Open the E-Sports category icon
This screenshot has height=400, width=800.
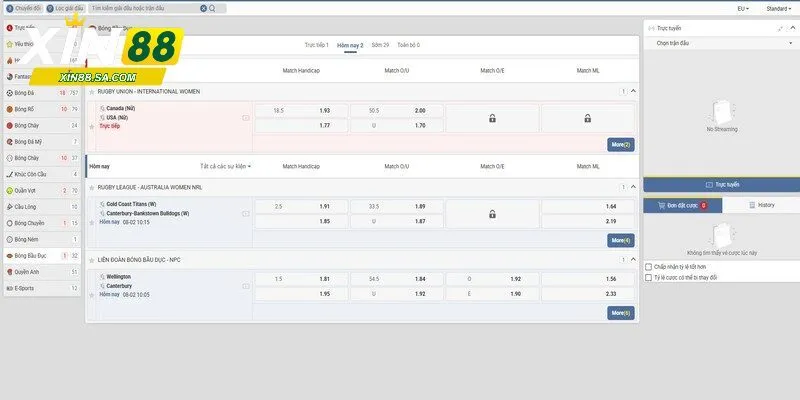tap(8, 287)
